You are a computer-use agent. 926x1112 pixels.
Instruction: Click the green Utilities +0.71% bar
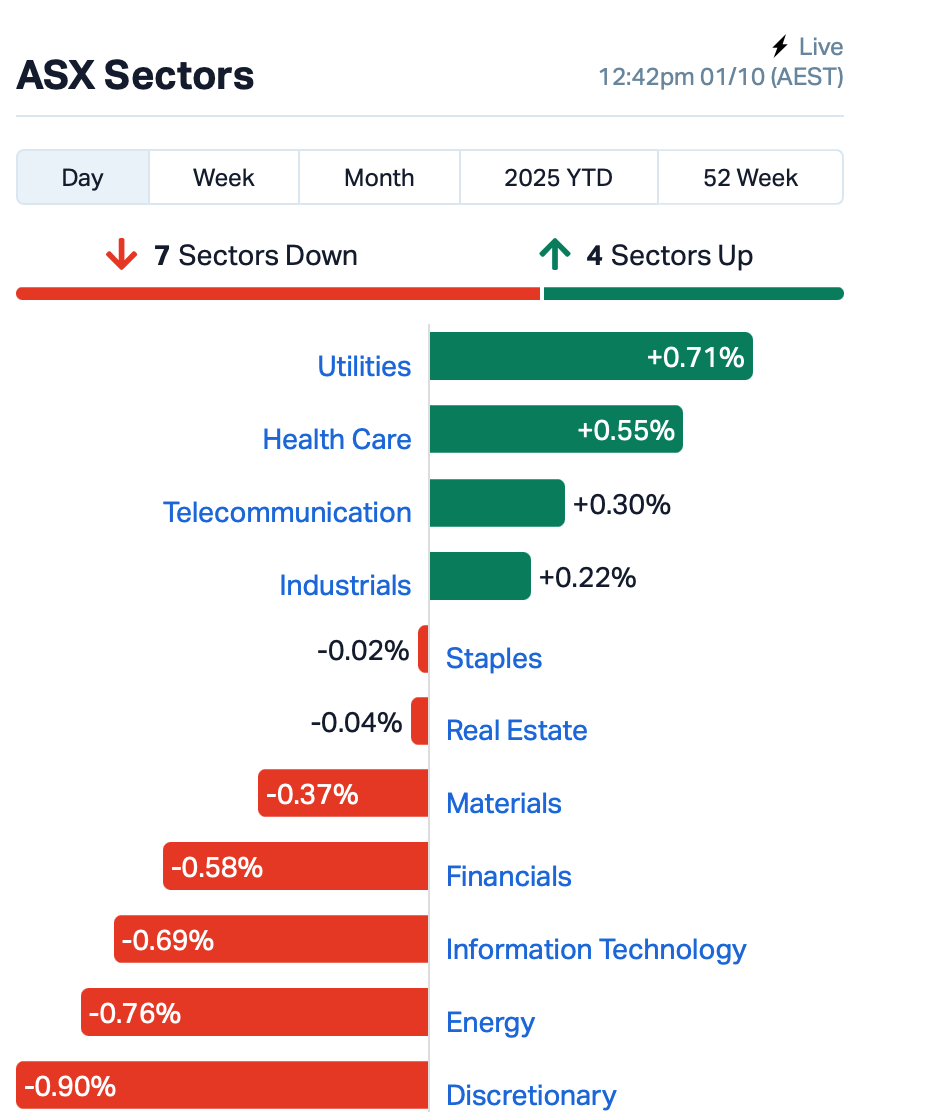(590, 357)
